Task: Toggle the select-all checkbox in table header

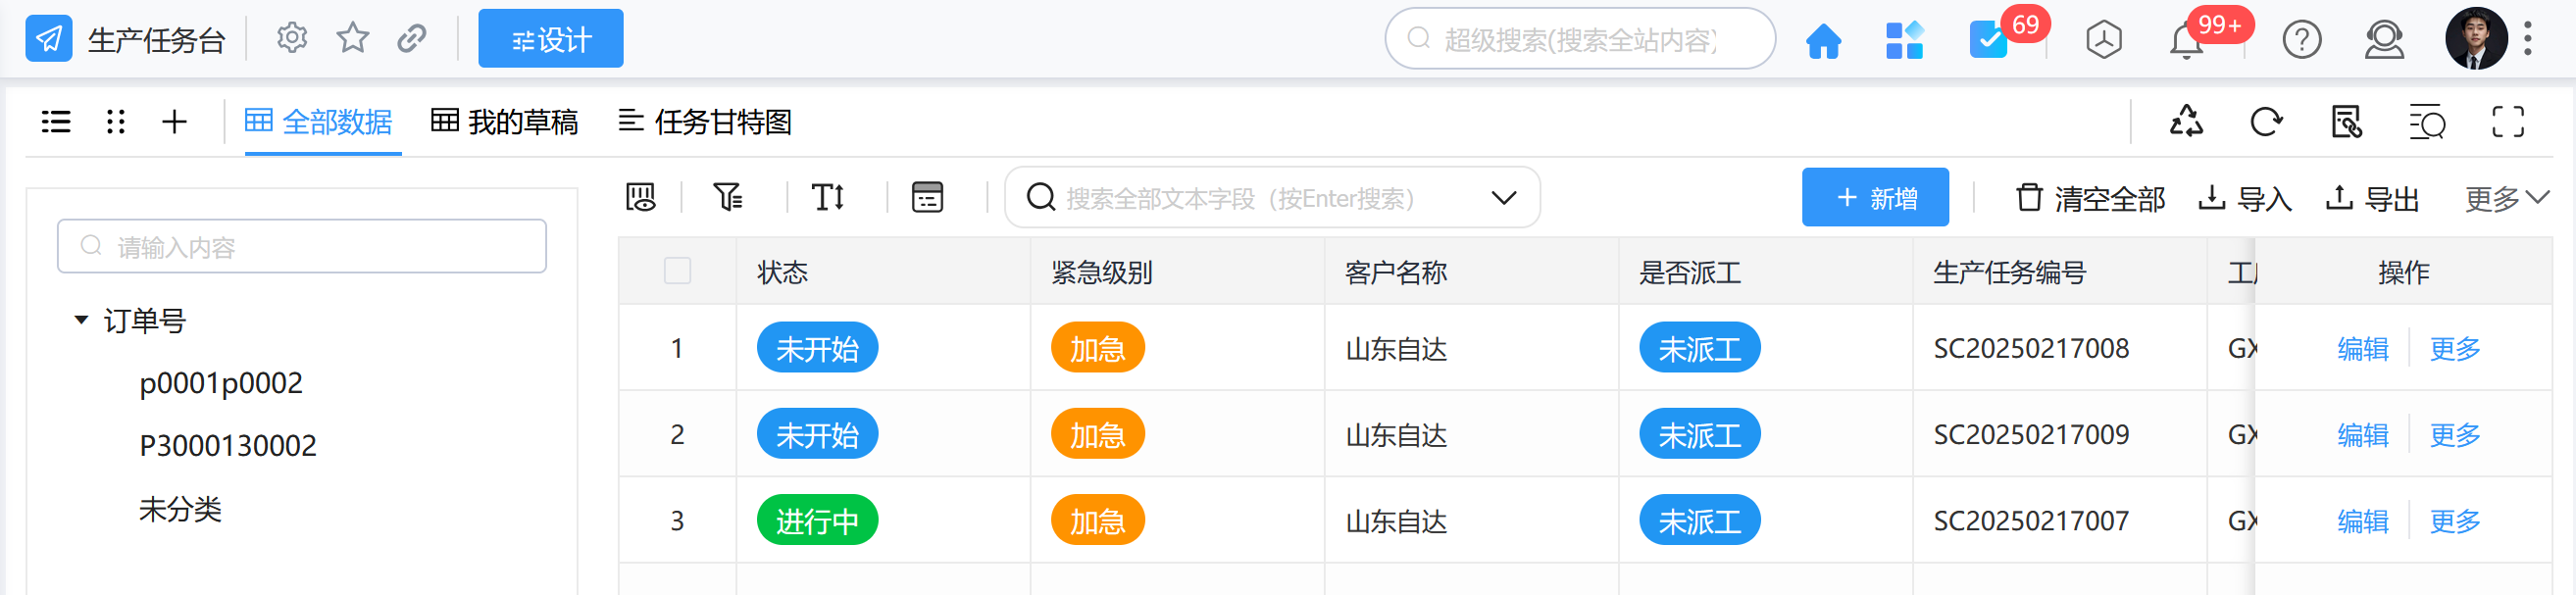Action: pos(677,271)
